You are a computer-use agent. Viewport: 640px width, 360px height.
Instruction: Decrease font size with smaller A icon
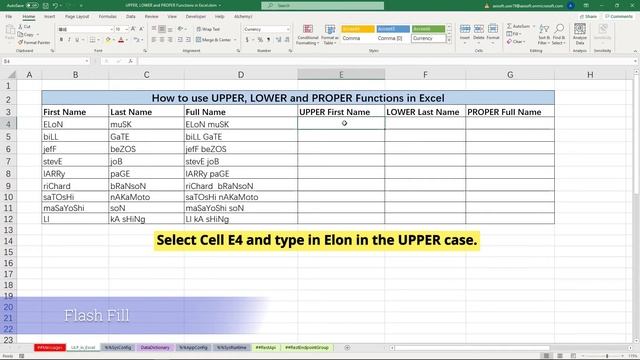click(141, 29)
